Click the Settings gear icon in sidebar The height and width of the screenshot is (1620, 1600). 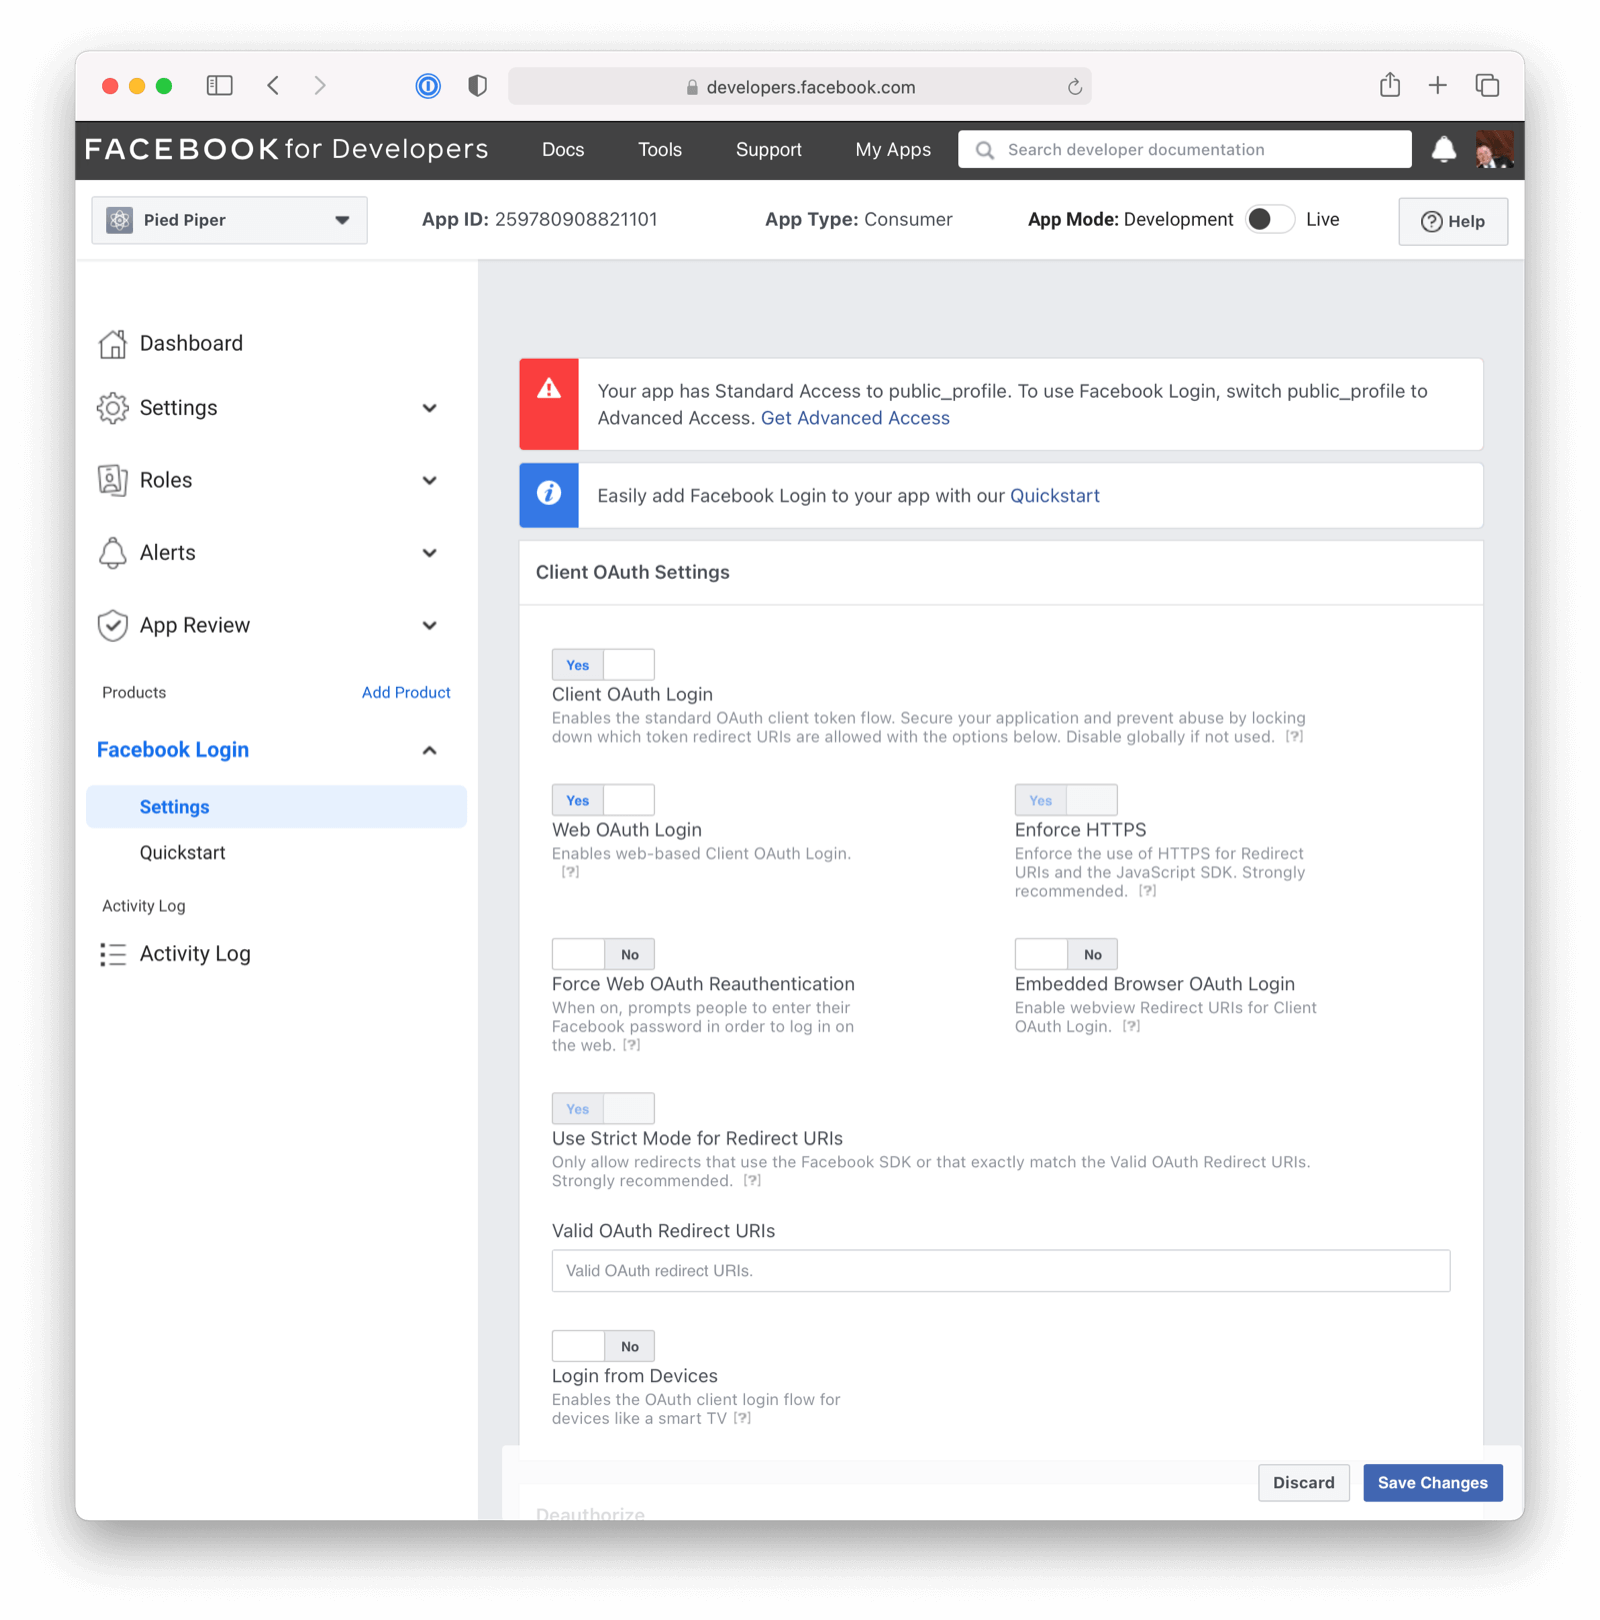tap(113, 408)
